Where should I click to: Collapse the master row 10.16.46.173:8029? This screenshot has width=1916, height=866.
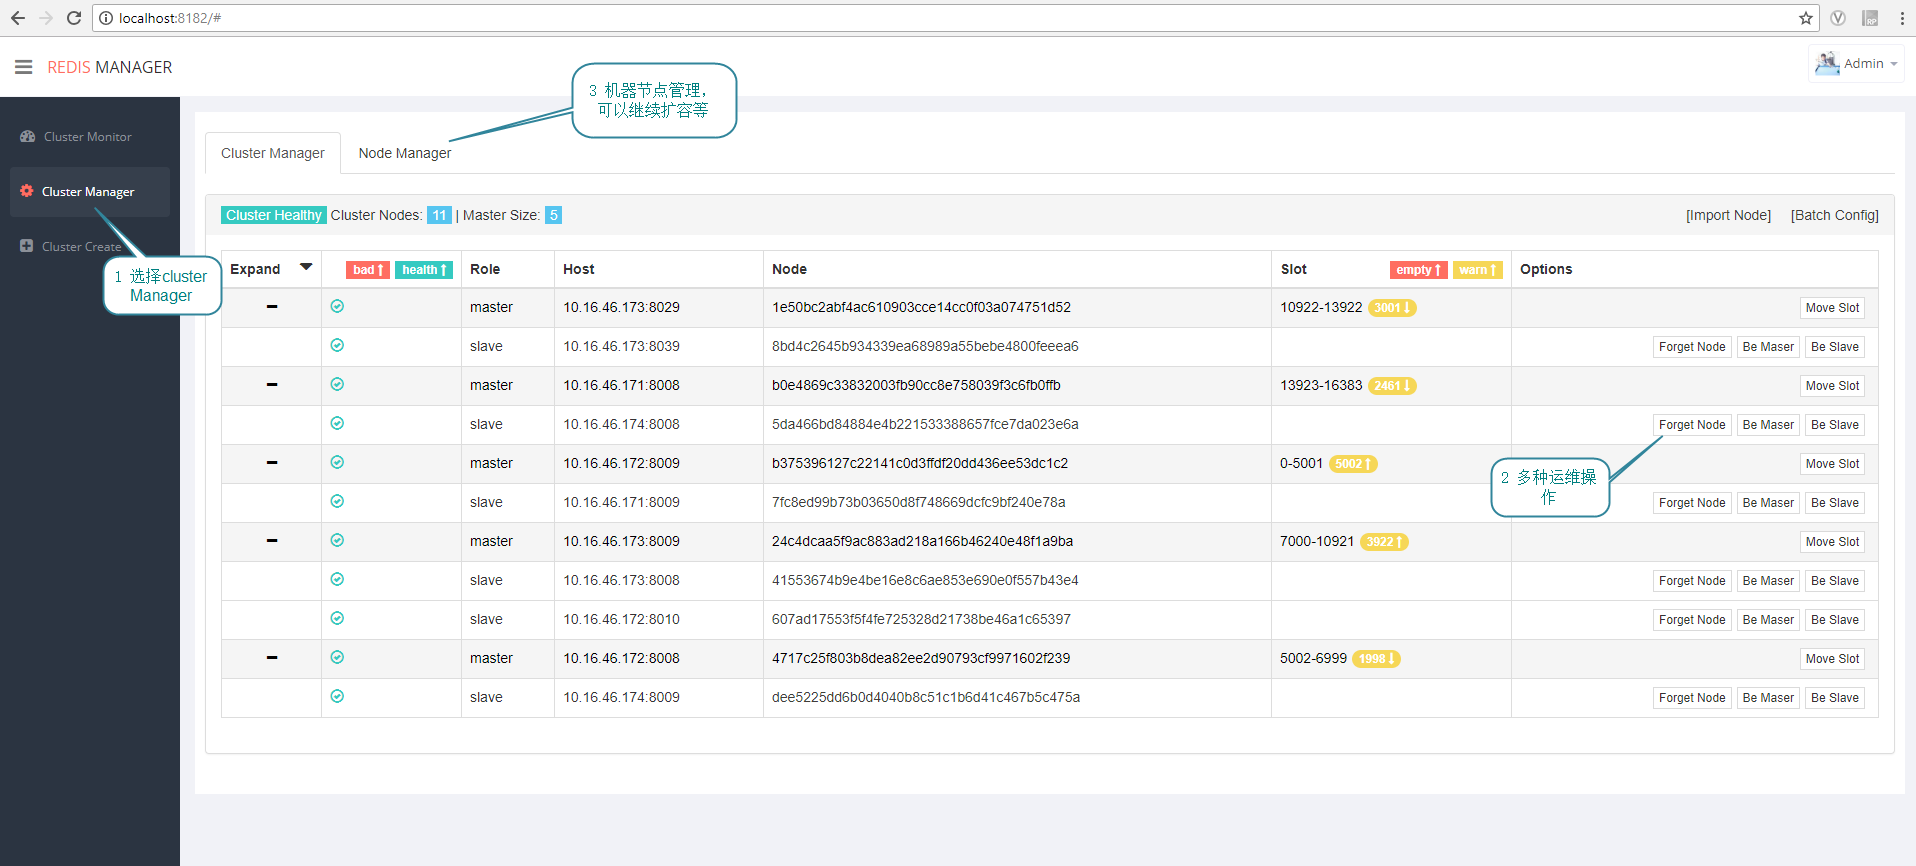[x=272, y=307]
